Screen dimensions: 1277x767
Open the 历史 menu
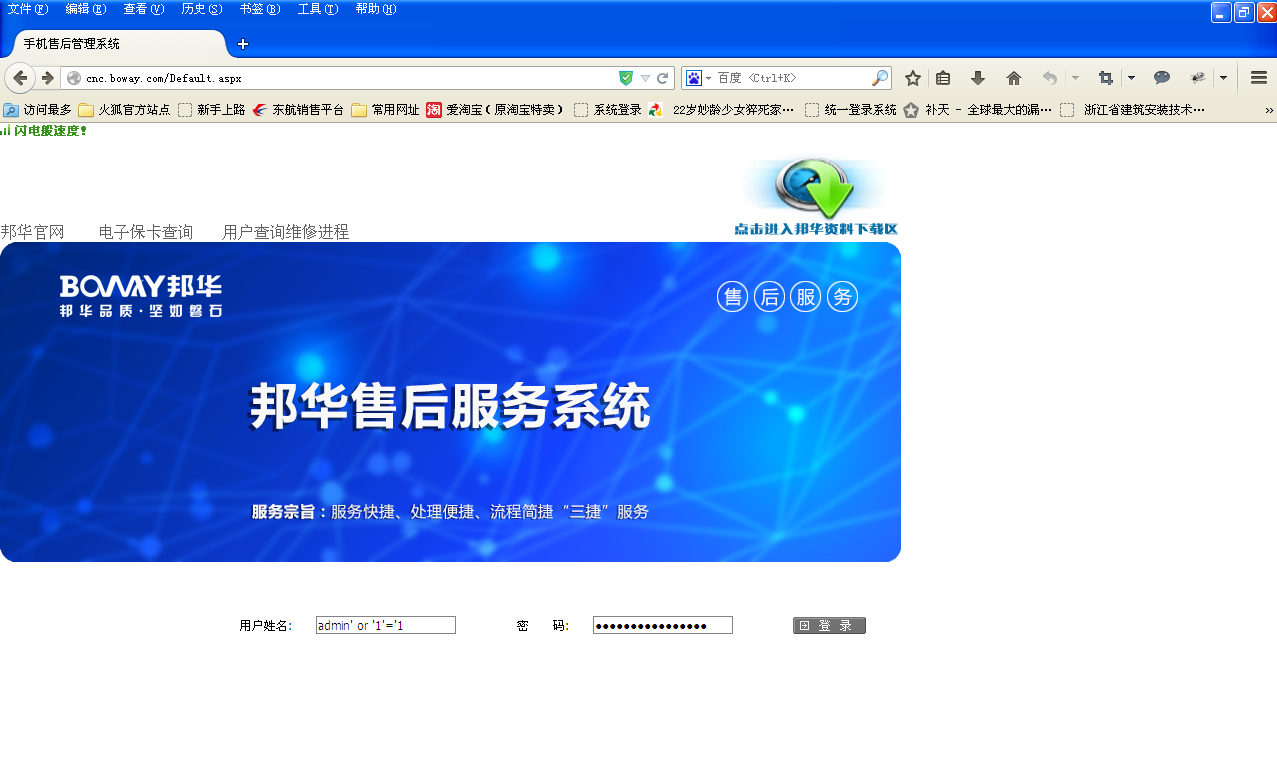click(x=202, y=9)
